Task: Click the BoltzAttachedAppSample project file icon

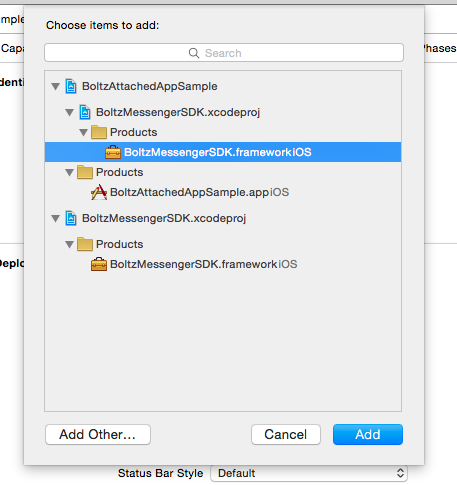Action: 71,86
